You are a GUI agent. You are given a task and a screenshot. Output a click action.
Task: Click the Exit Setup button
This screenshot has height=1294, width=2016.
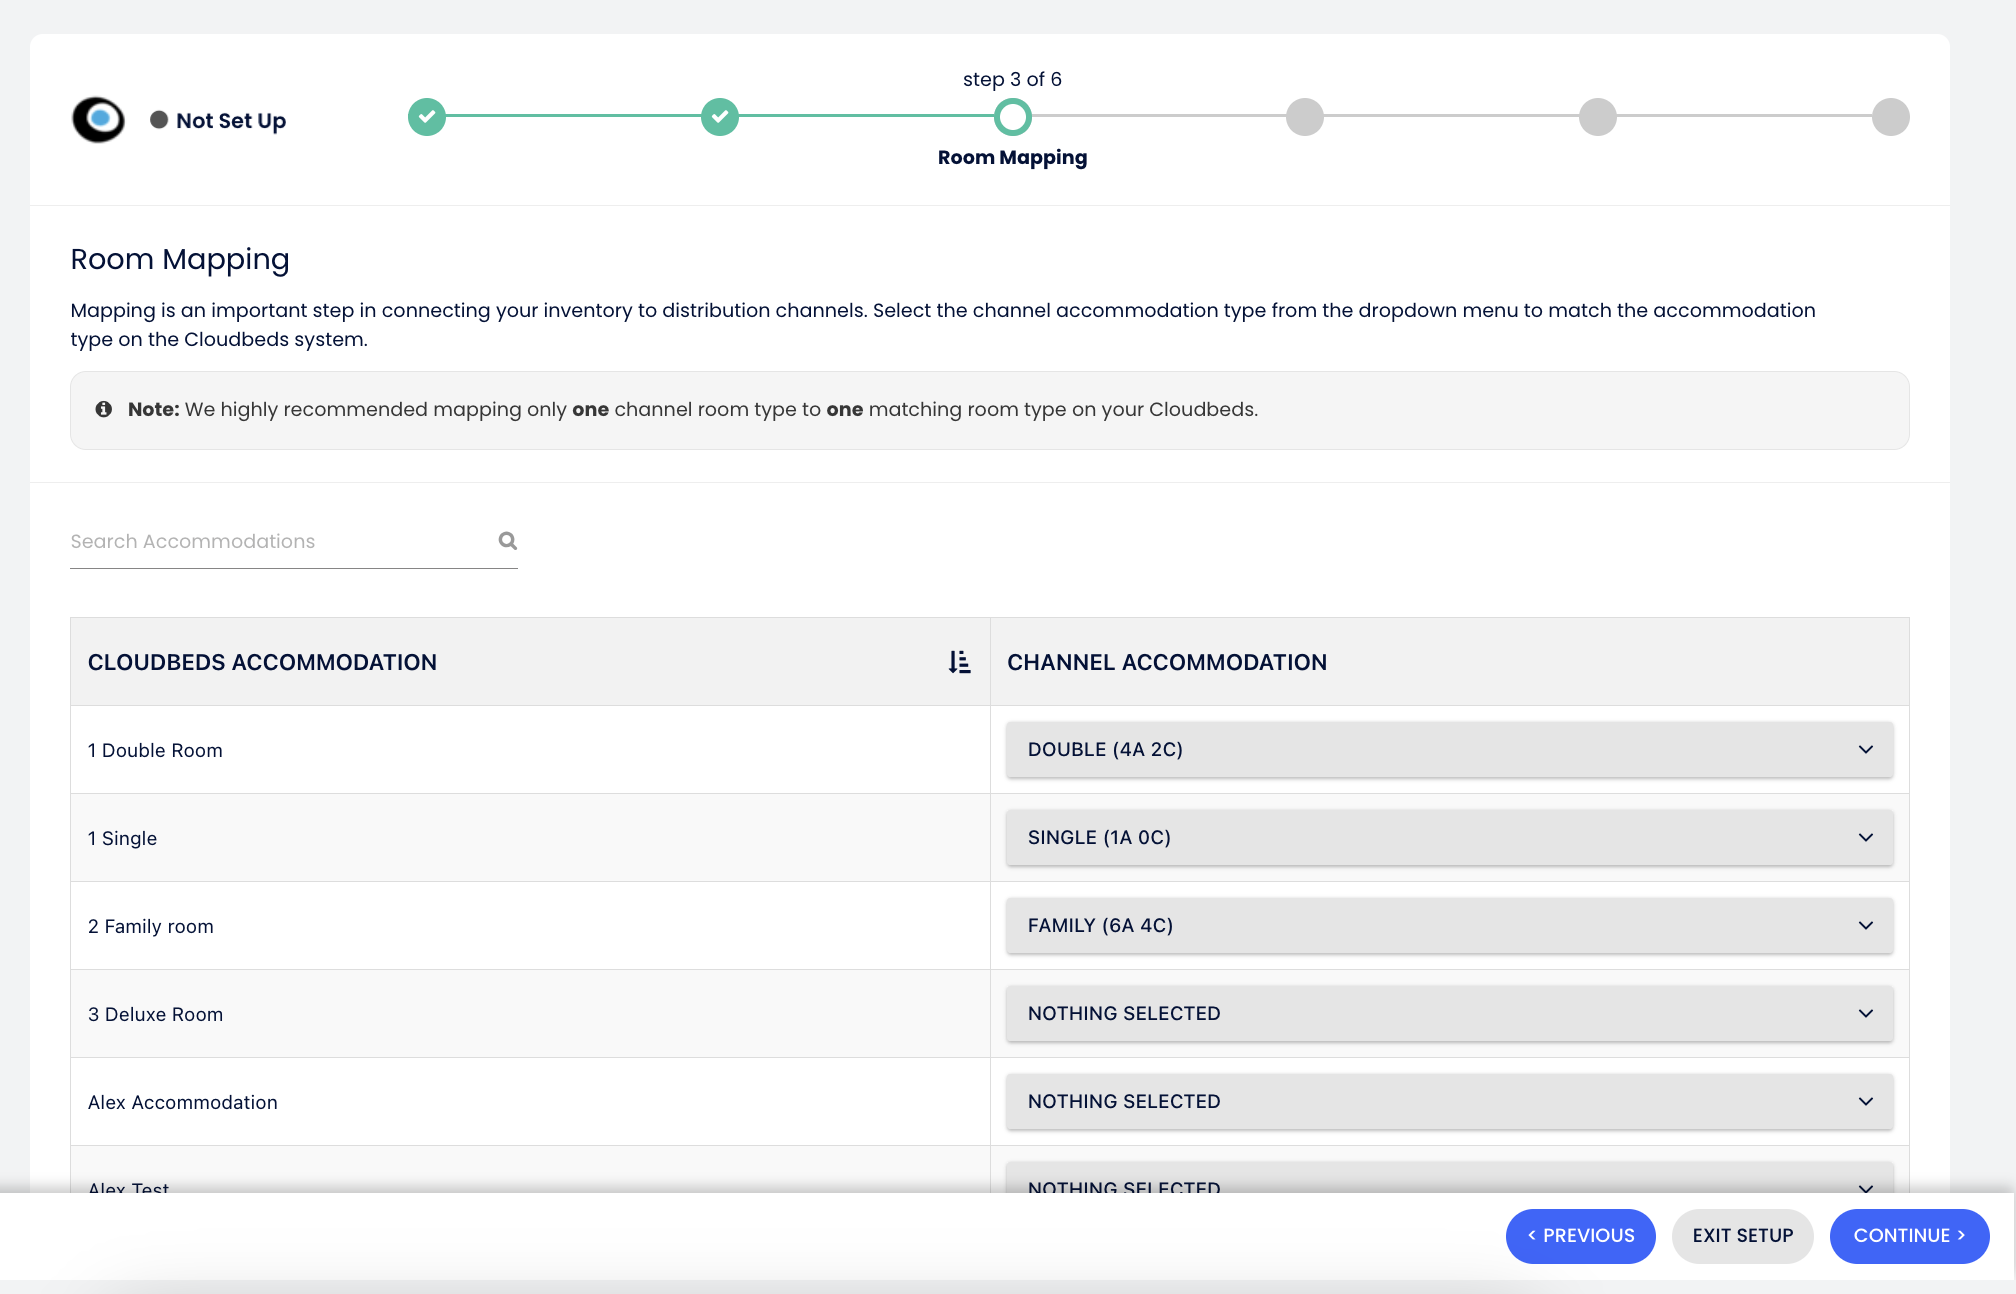(1742, 1236)
